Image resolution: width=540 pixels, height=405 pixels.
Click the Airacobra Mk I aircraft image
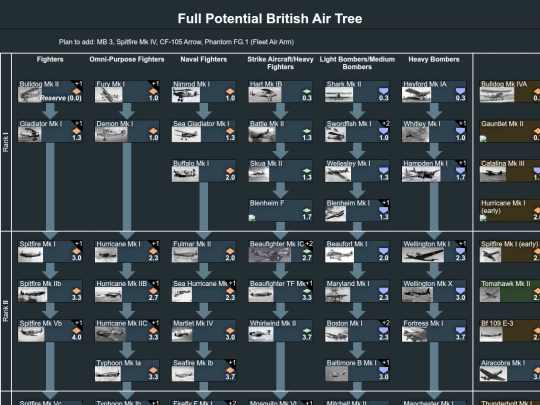coord(493,374)
